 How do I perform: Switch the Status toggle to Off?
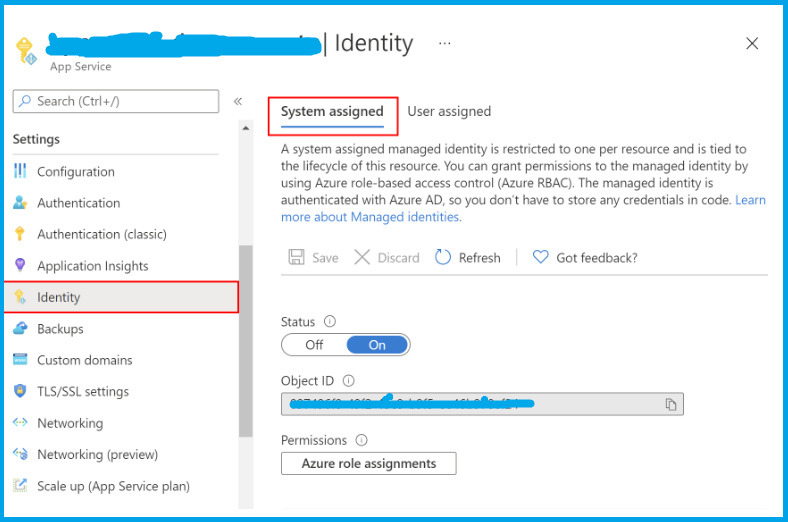click(314, 345)
